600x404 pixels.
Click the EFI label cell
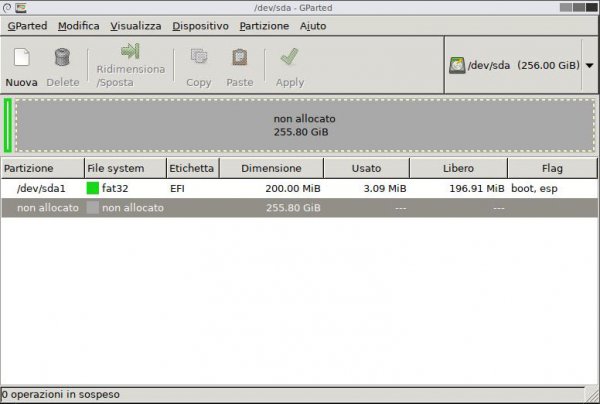(177, 188)
